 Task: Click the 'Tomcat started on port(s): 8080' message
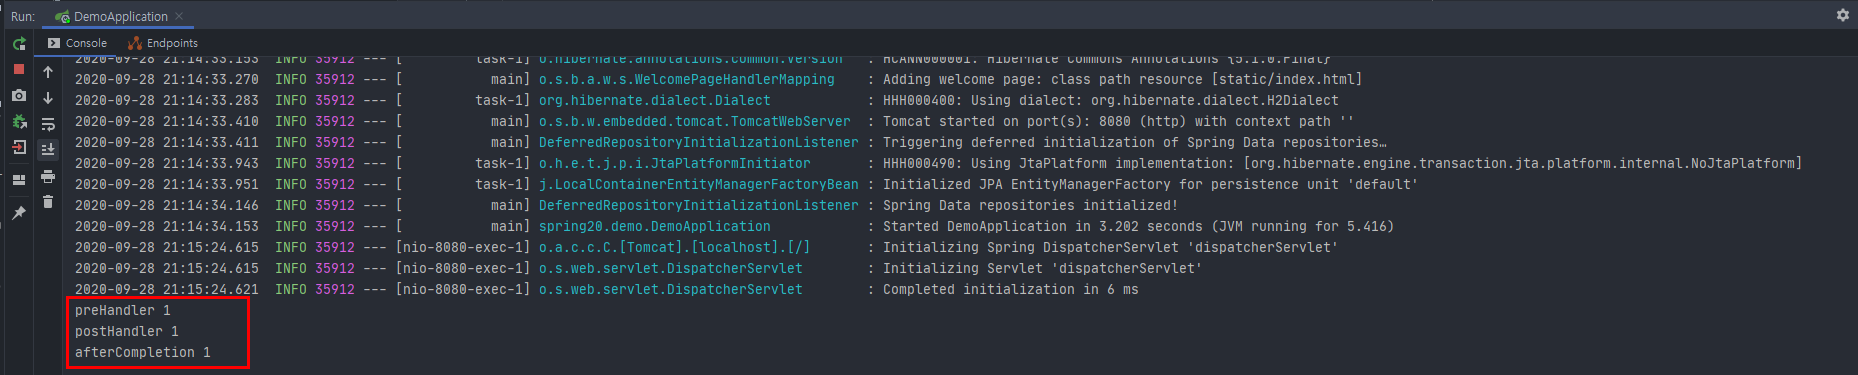[x=1118, y=121]
